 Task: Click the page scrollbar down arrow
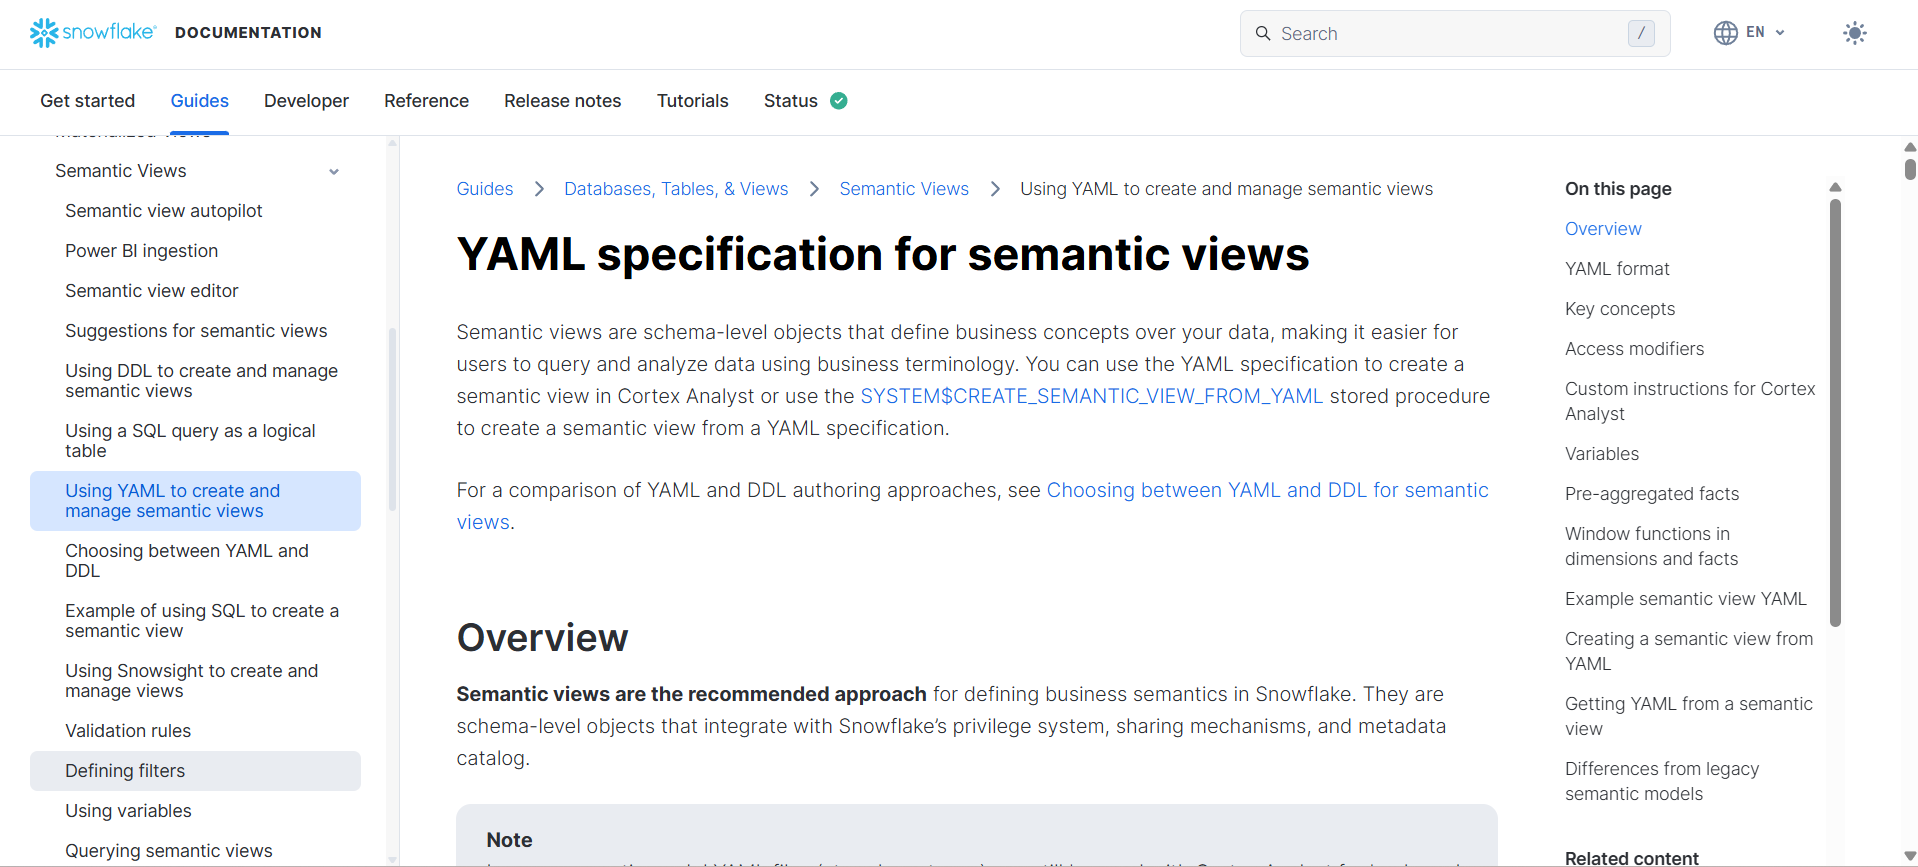click(x=1910, y=857)
